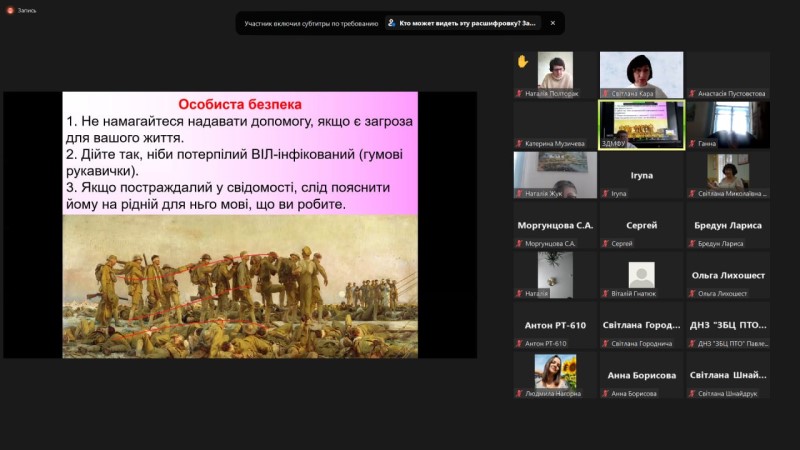Click muted mic icon beside Анастасія Пустовєтова name
This screenshot has width=800, height=450.
692,93
